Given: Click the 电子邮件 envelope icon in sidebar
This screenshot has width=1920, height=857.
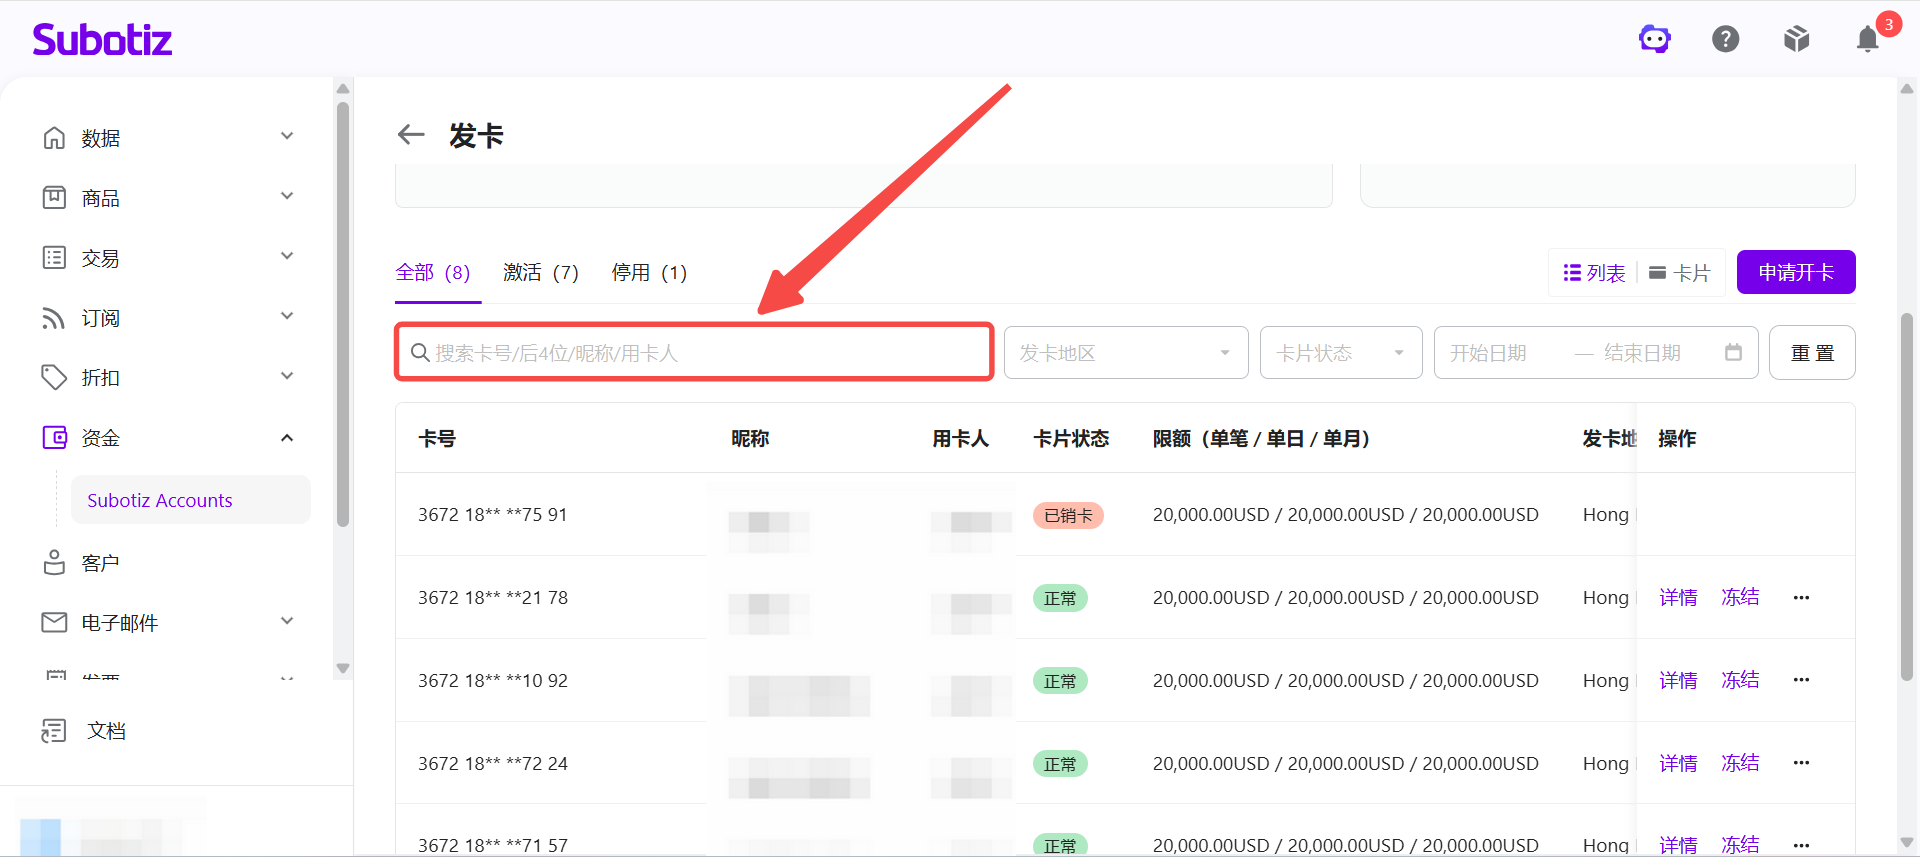Looking at the screenshot, I should [54, 622].
